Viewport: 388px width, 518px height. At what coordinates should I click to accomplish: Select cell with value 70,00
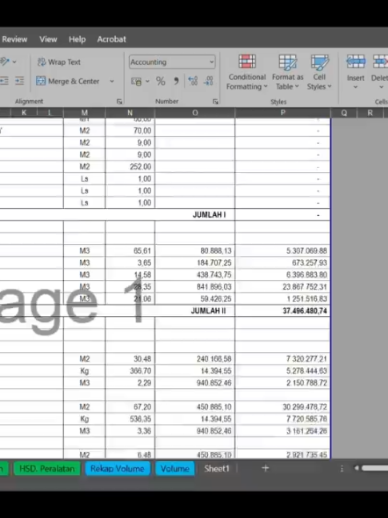click(130, 131)
